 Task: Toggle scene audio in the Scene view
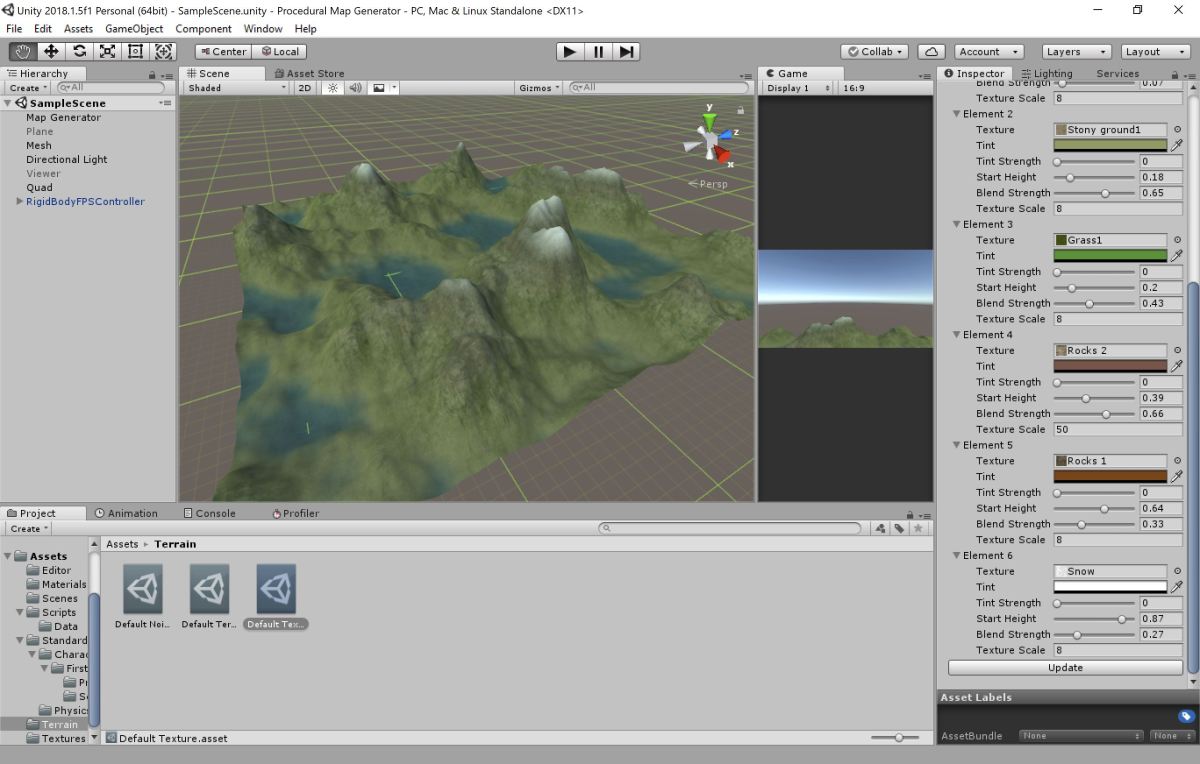click(x=354, y=87)
